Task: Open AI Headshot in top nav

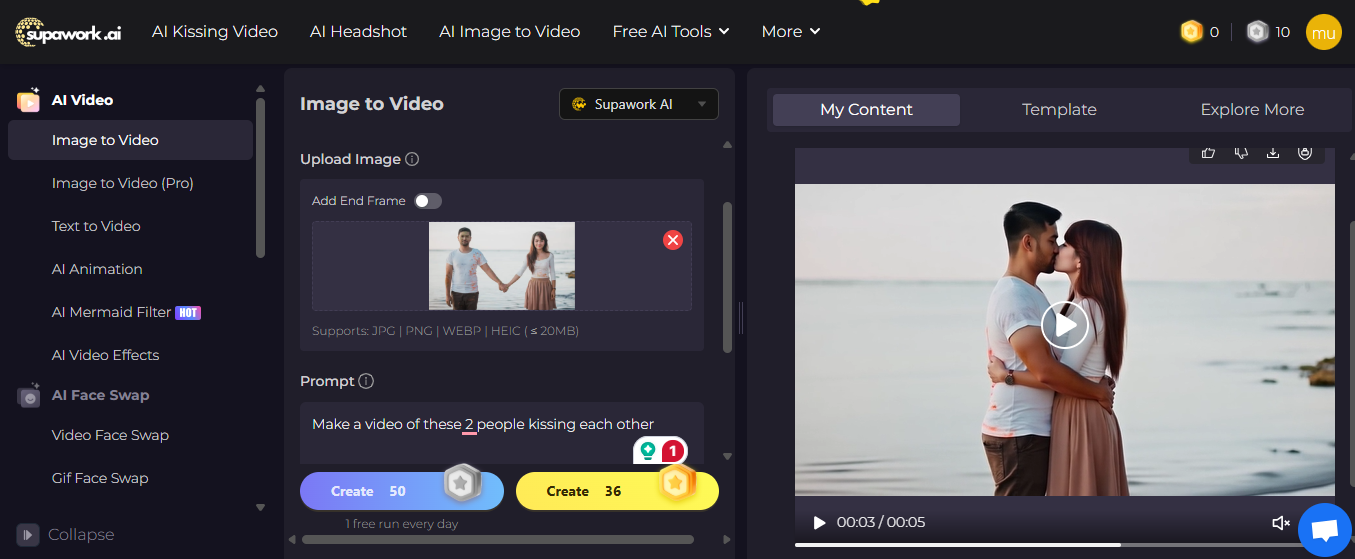Action: (x=358, y=32)
